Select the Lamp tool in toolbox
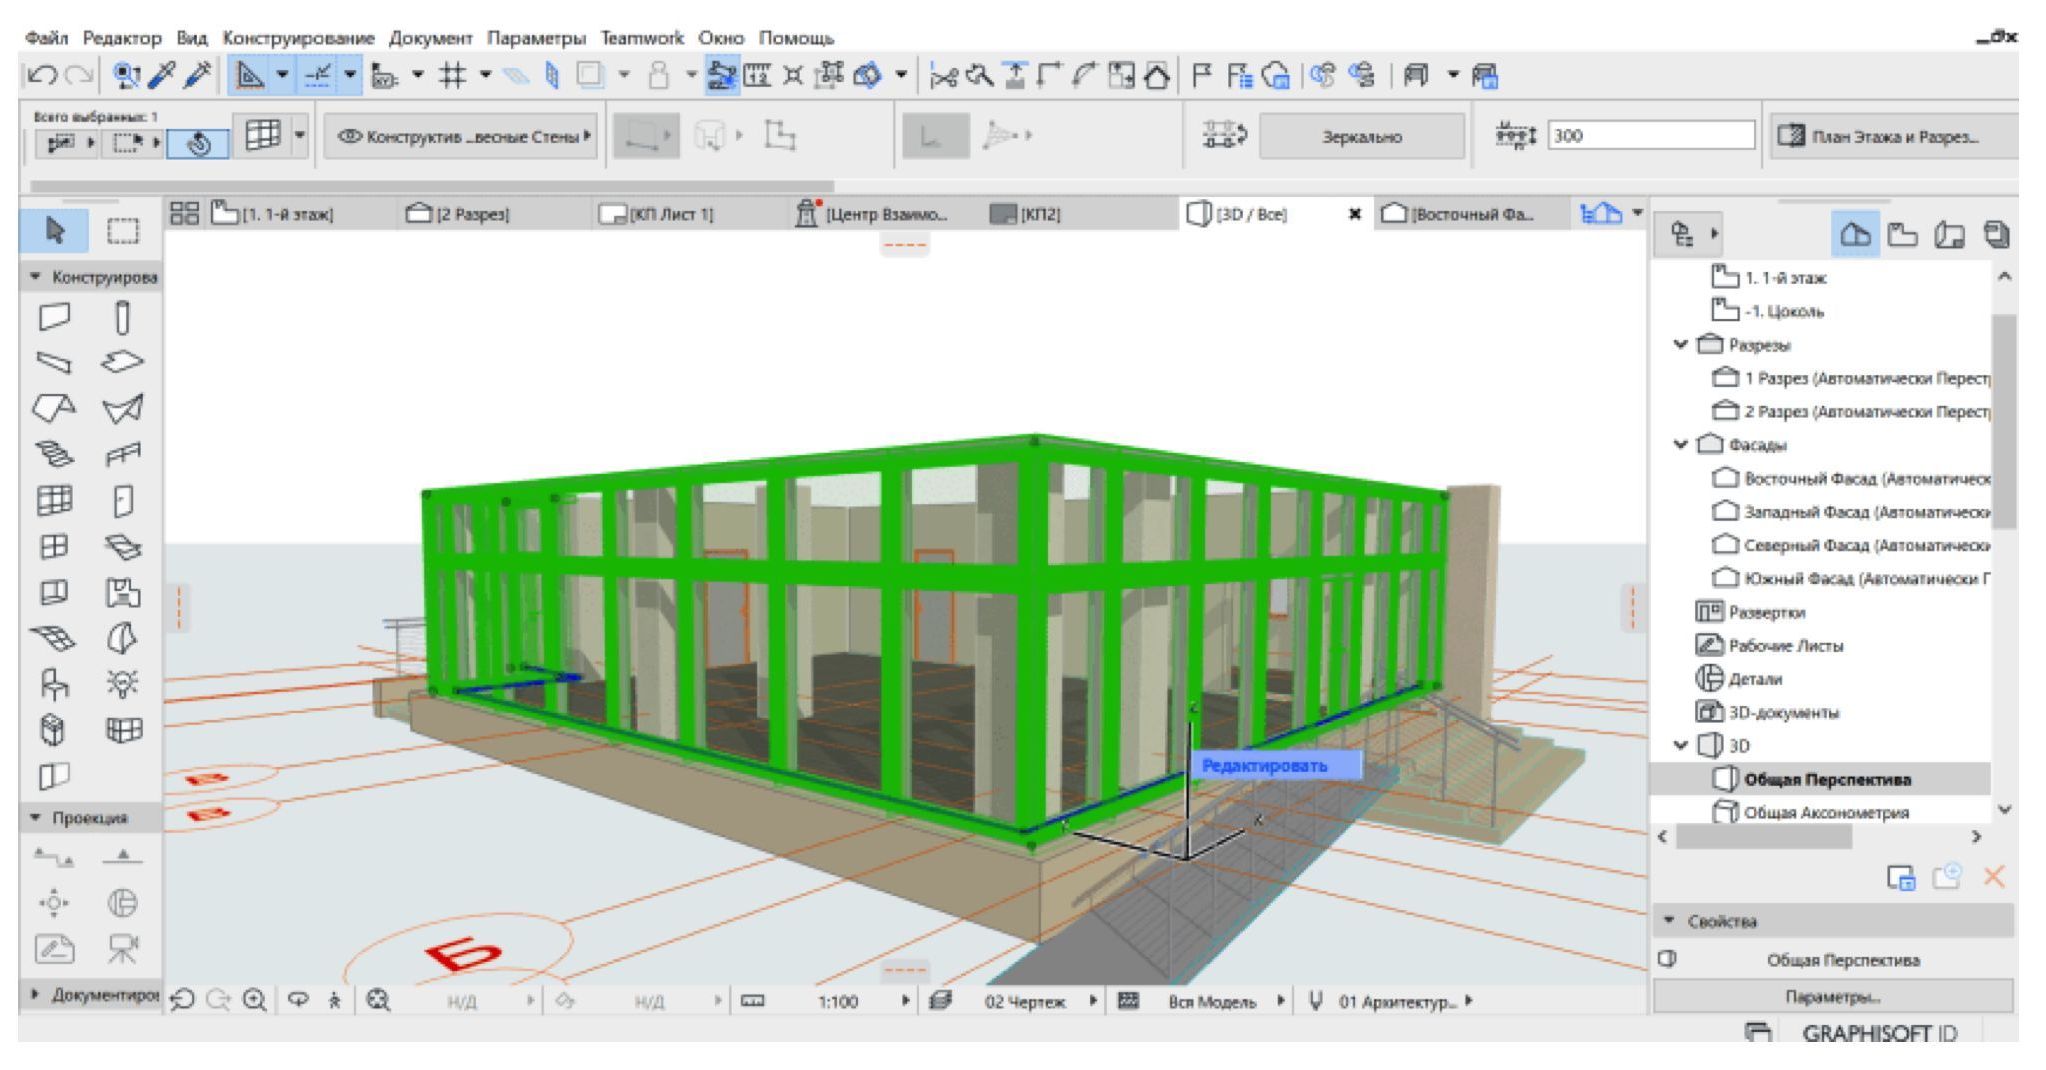The height and width of the screenshot is (1070, 2046). 123,684
